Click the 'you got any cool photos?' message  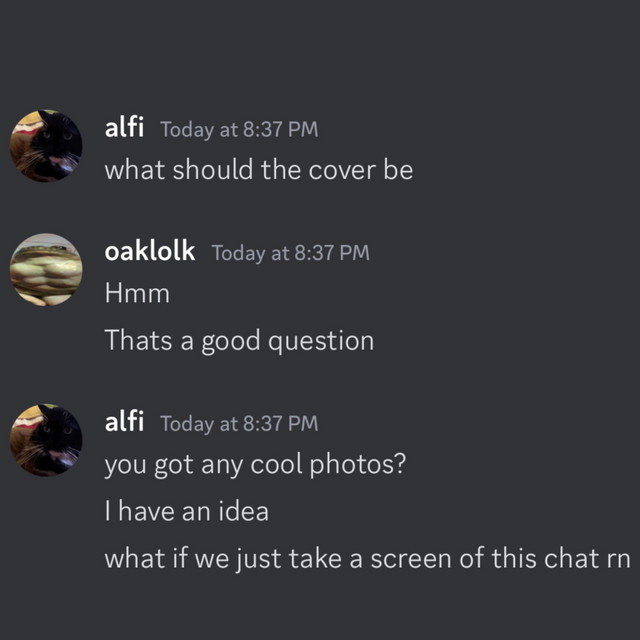coord(254,465)
